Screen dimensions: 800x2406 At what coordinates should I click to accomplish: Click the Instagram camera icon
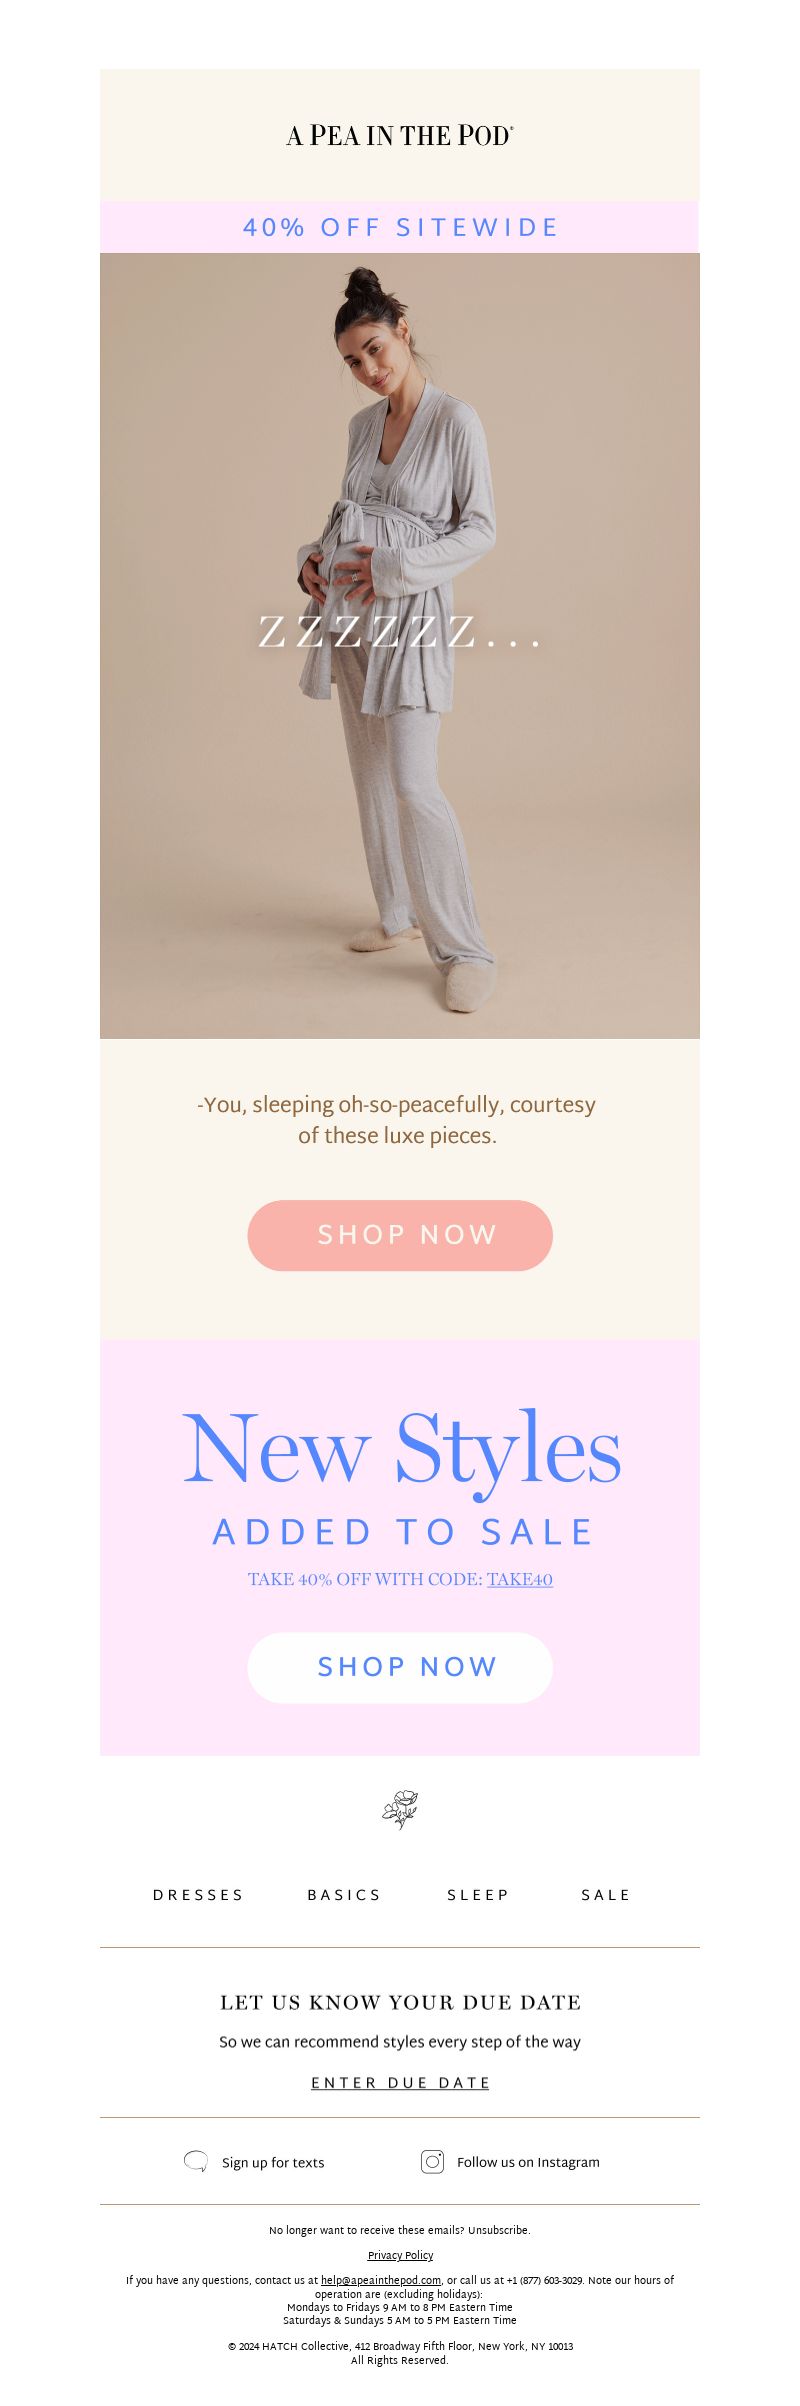tap(432, 2161)
